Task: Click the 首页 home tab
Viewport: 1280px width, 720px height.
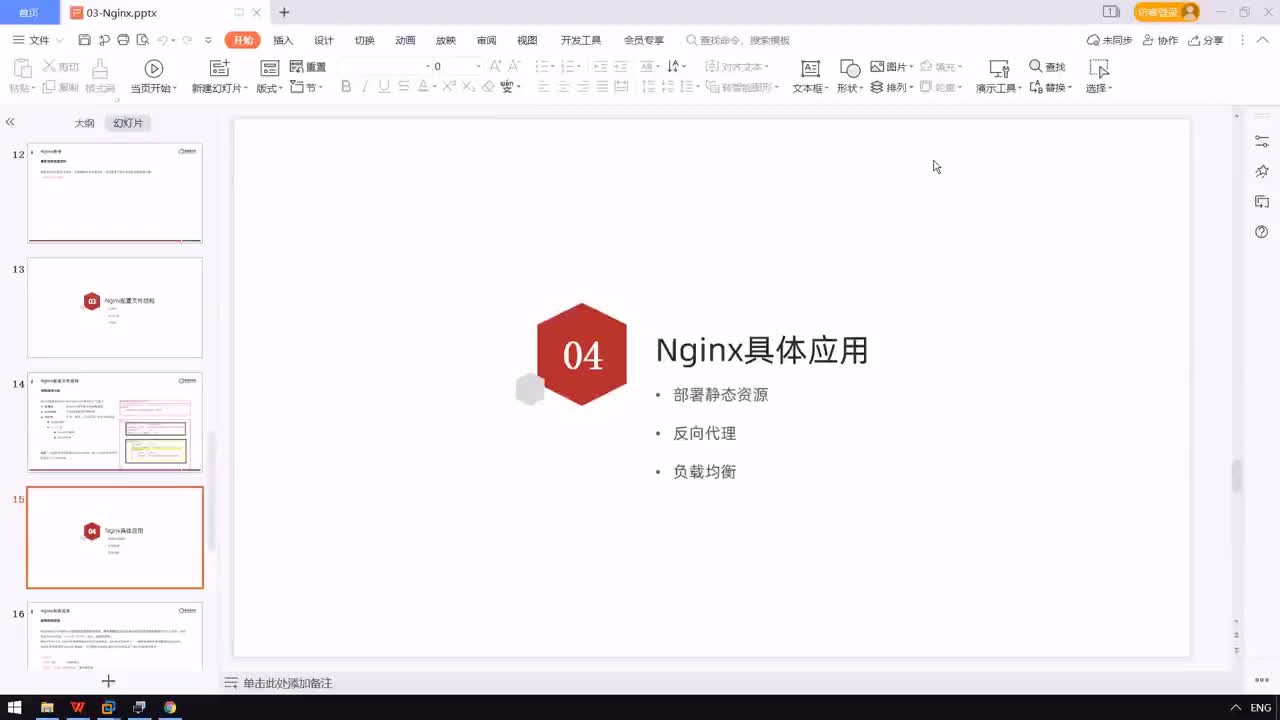Action: click(x=29, y=12)
